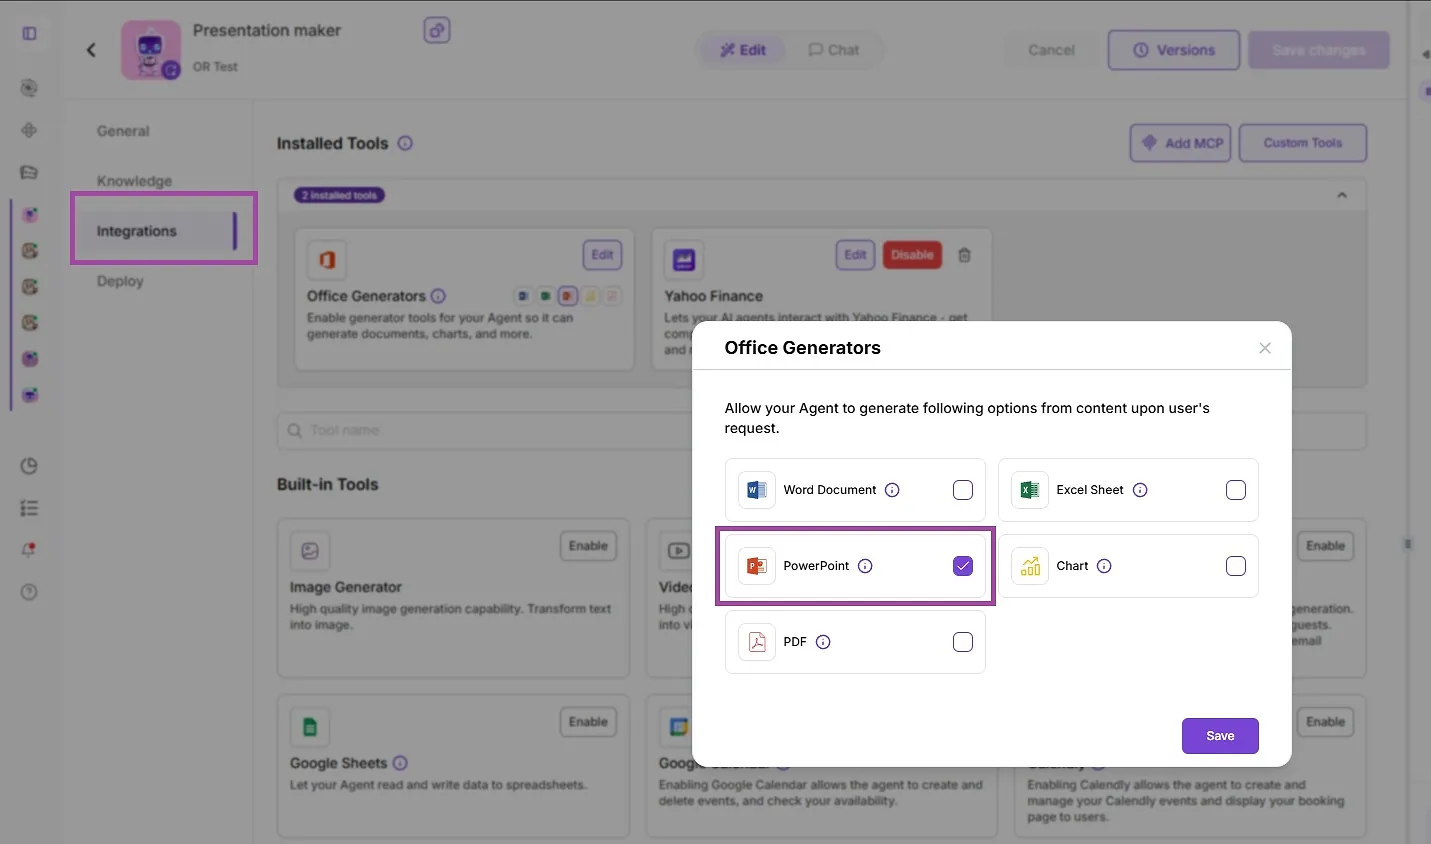The image size is (1431, 844).
Task: Disable the Yahoo Finance tool
Action: pyautogui.click(x=912, y=255)
